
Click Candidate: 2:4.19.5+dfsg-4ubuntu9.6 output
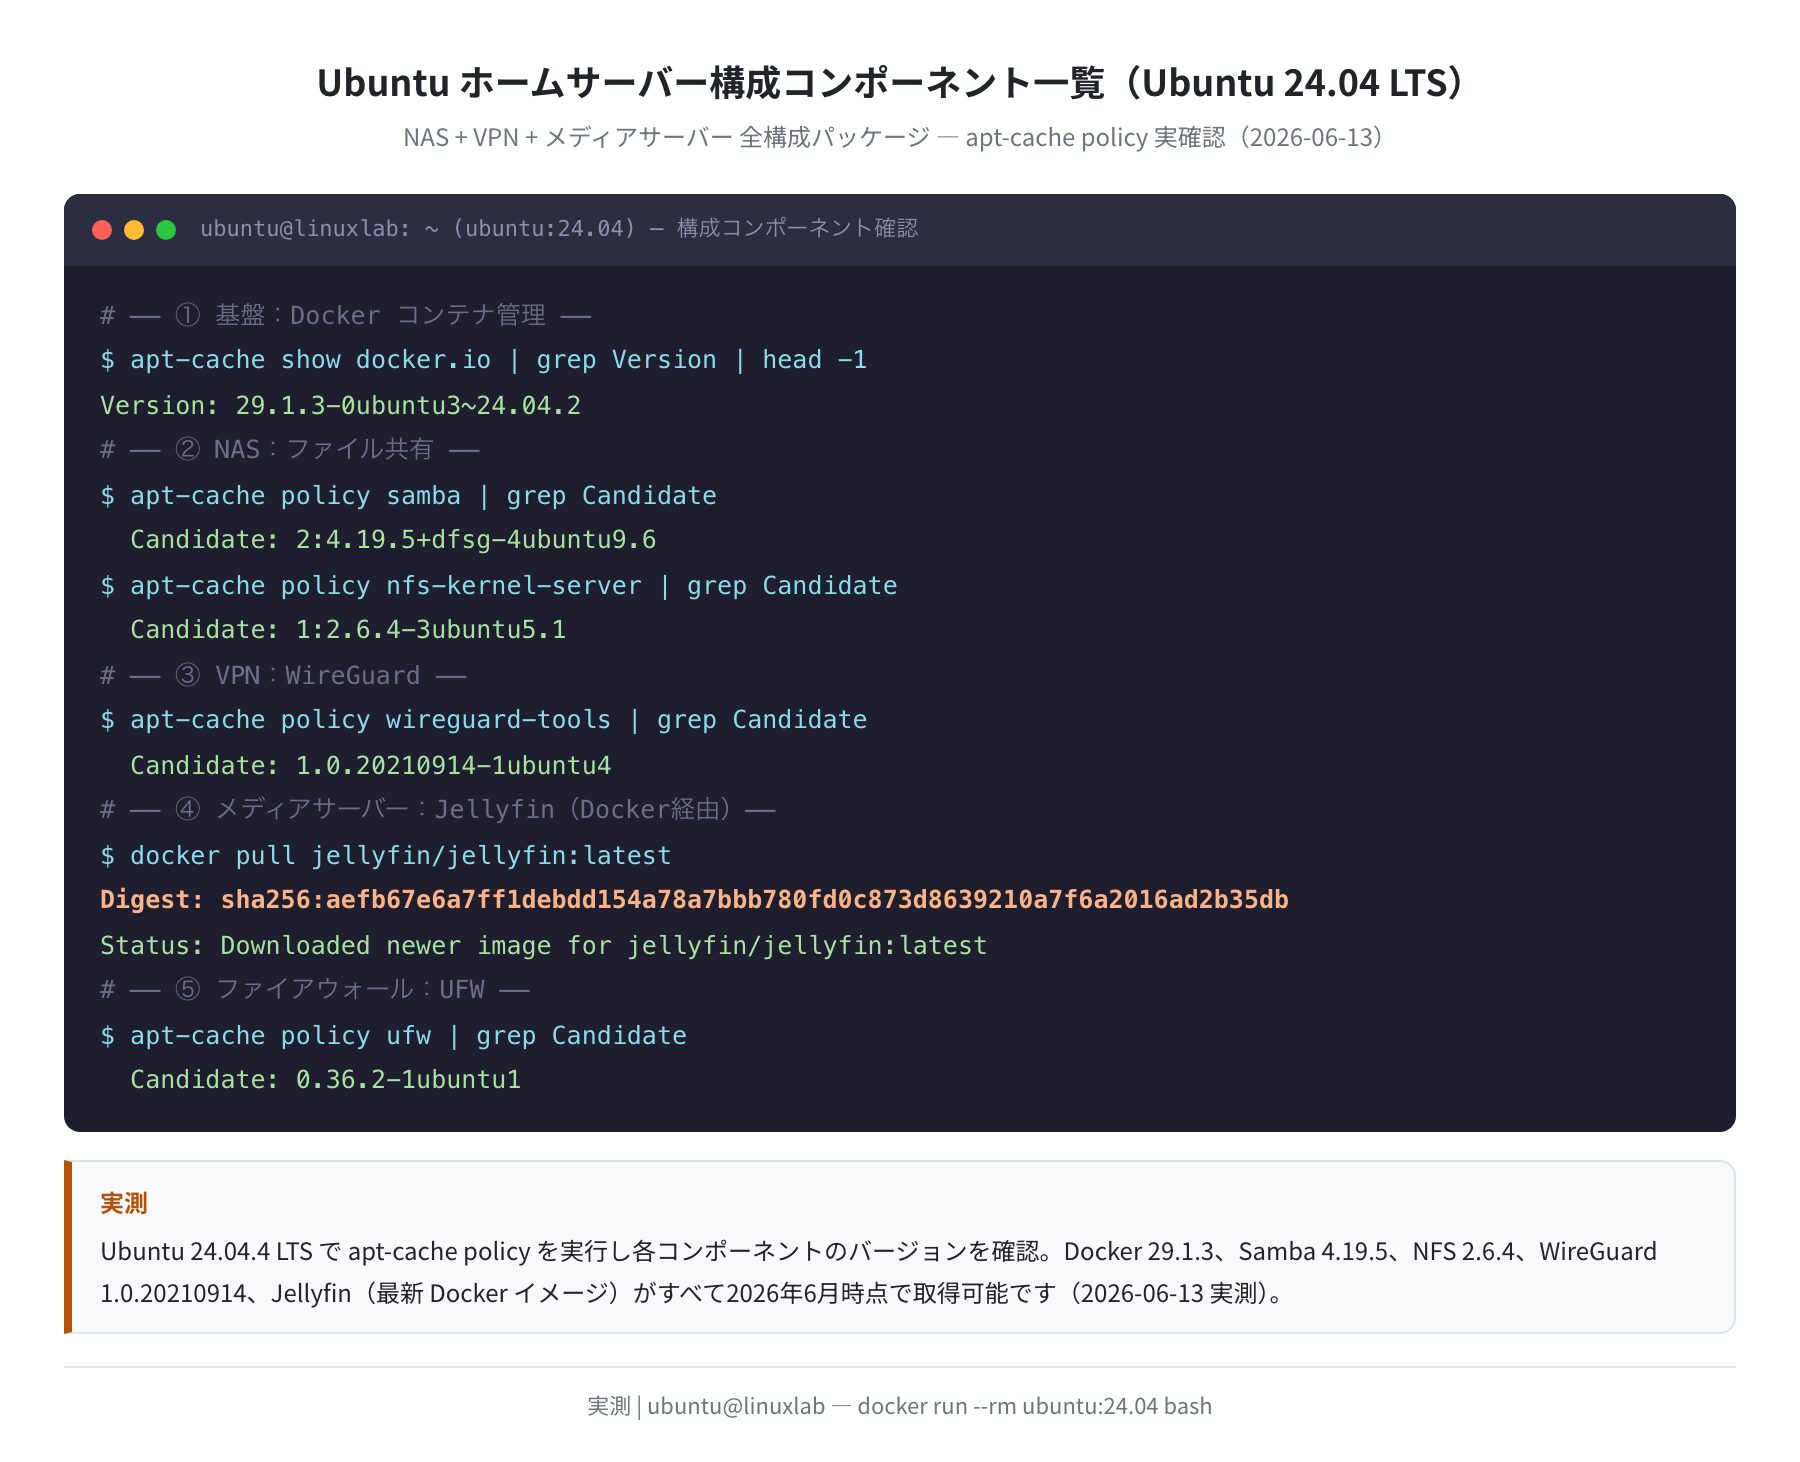pos(393,540)
